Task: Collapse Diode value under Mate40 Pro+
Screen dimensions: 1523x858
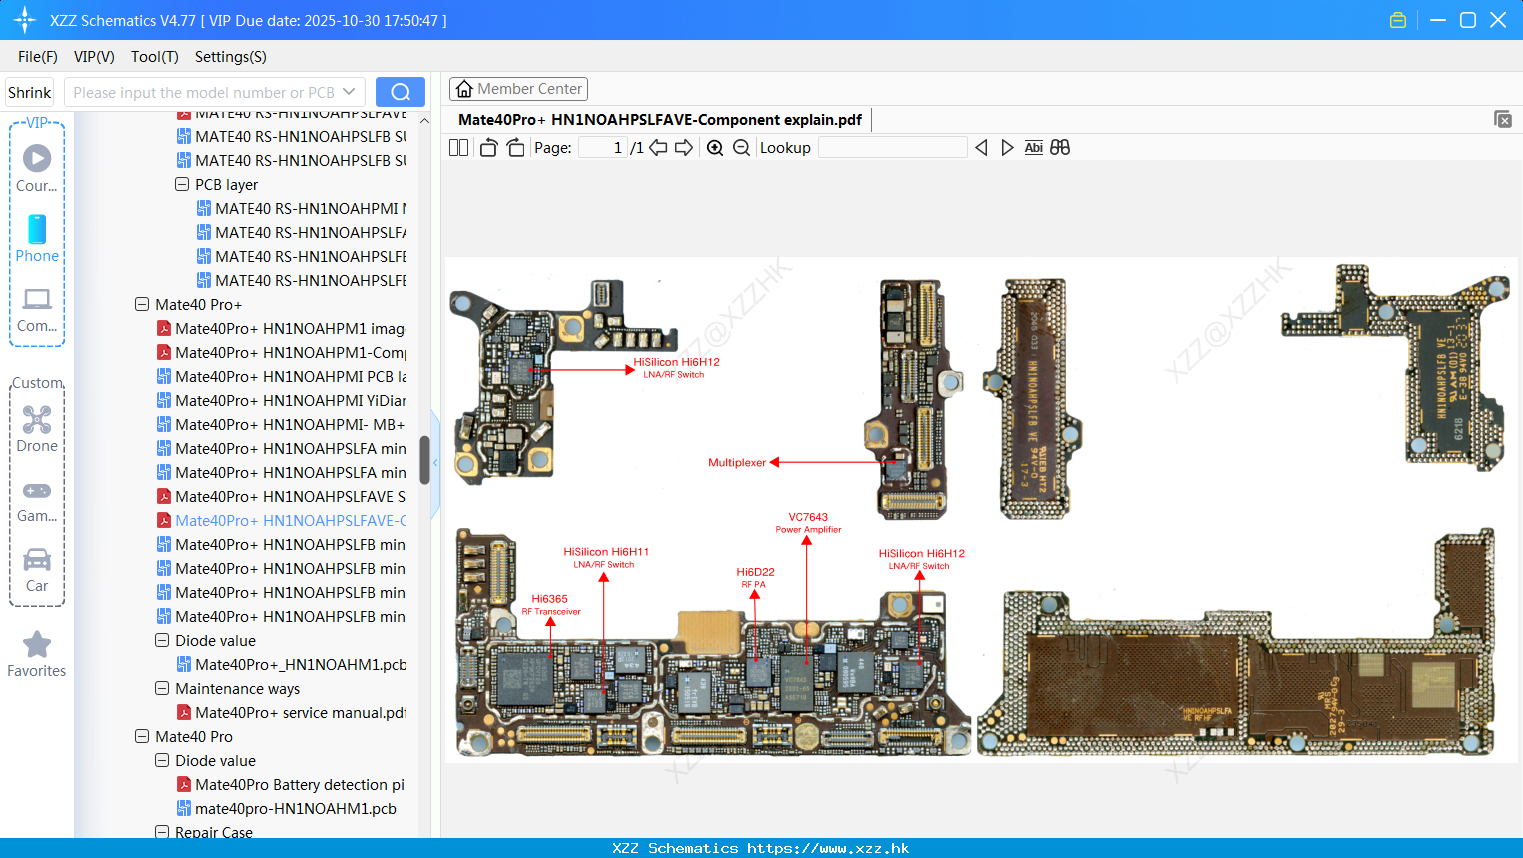Action: point(162,640)
